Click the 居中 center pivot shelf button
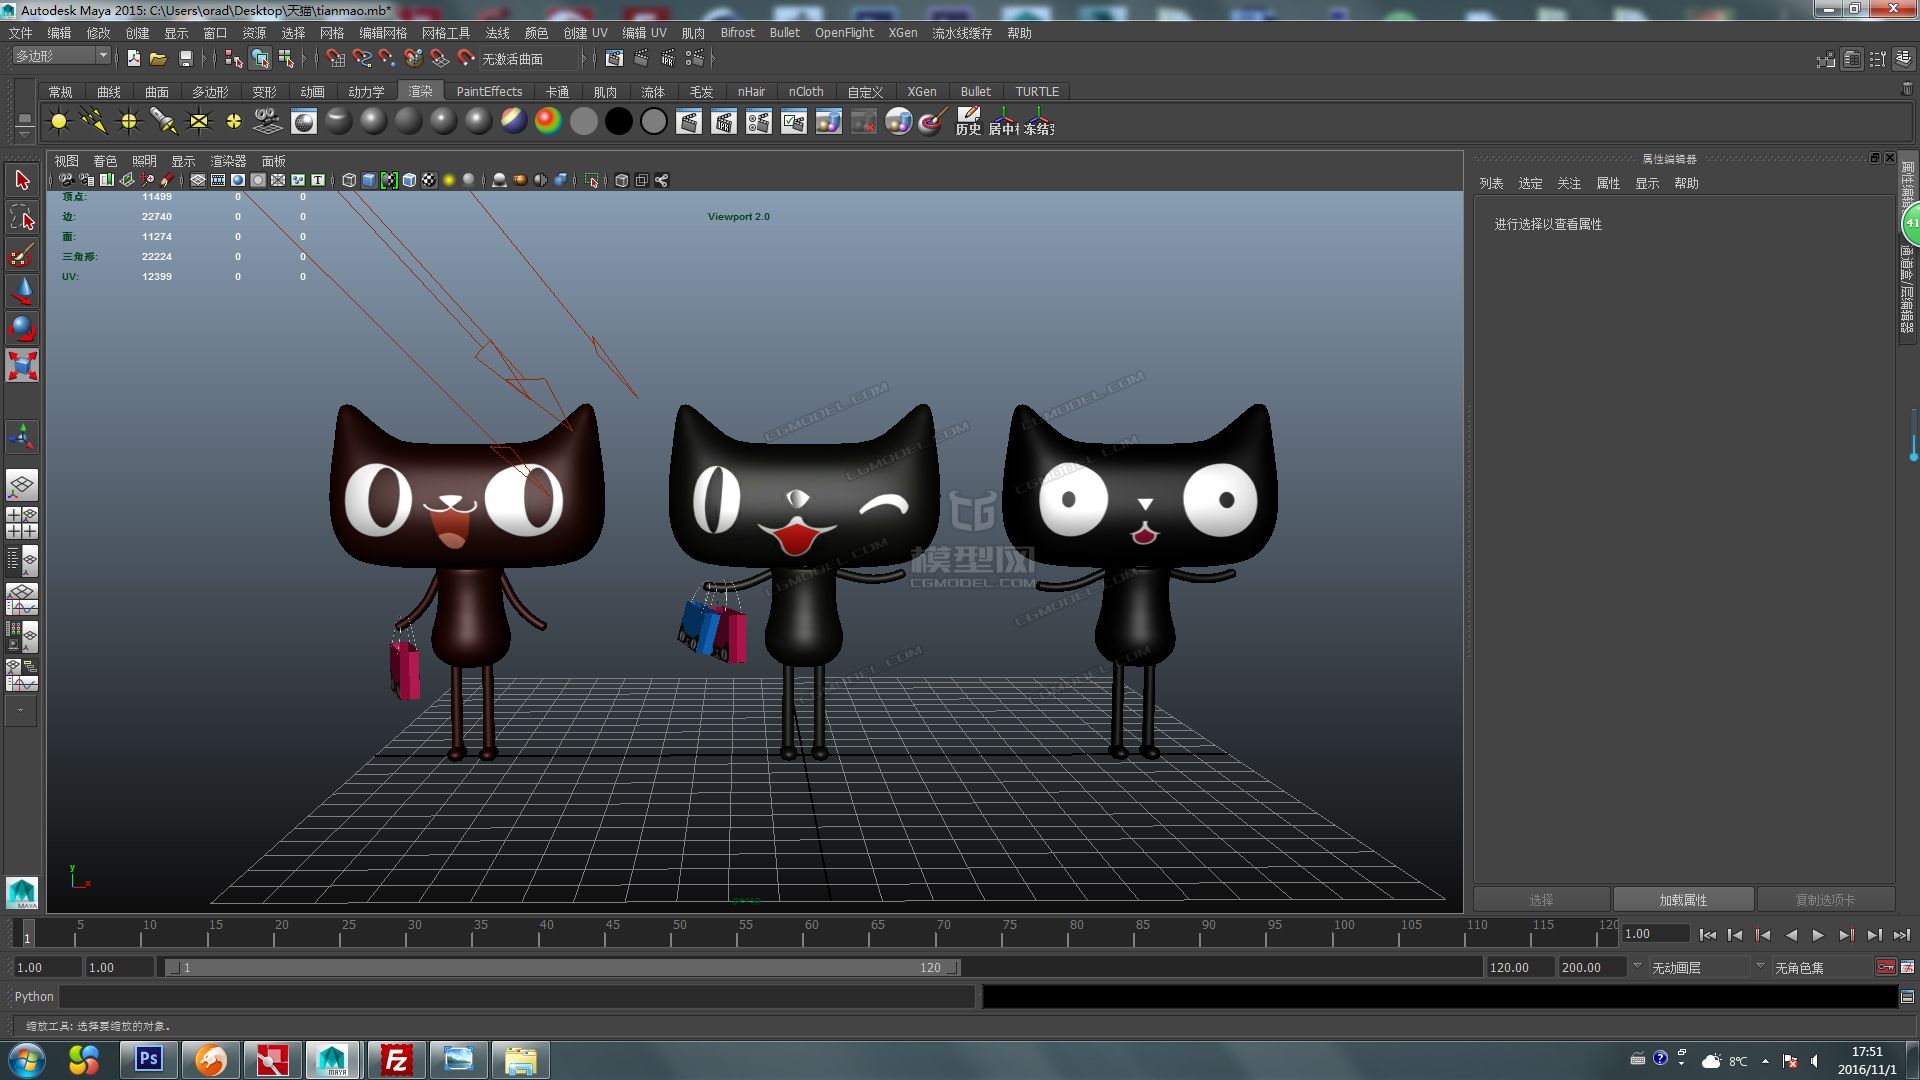Viewport: 1920px width, 1080px height. click(1003, 122)
